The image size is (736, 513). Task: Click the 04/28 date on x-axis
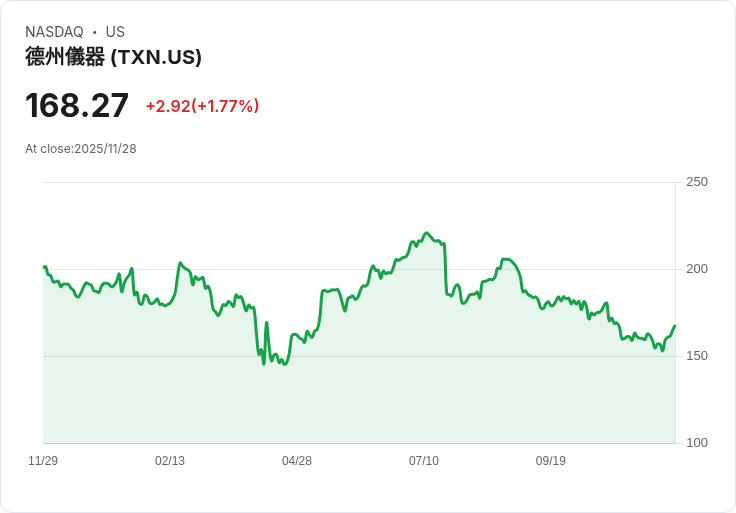tap(297, 461)
